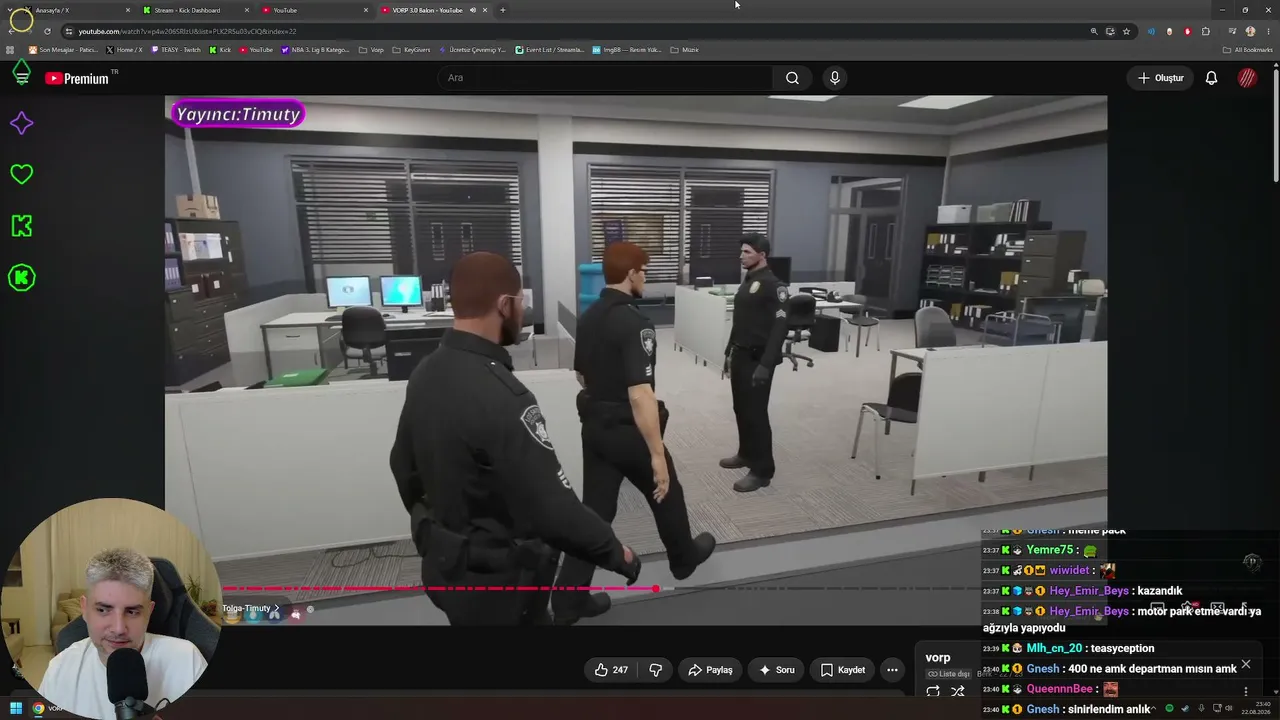Bookmark this page with the star
1280x720 pixels.
1126,31
